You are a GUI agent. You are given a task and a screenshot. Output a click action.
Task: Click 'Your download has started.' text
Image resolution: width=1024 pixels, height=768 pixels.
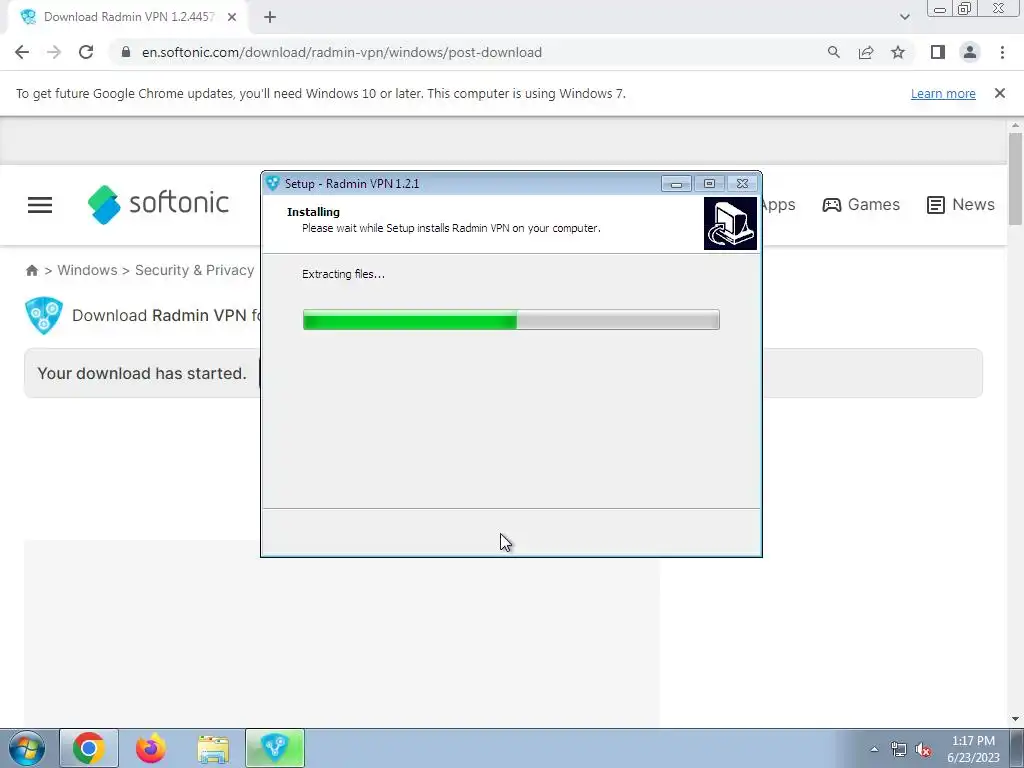[142, 374]
